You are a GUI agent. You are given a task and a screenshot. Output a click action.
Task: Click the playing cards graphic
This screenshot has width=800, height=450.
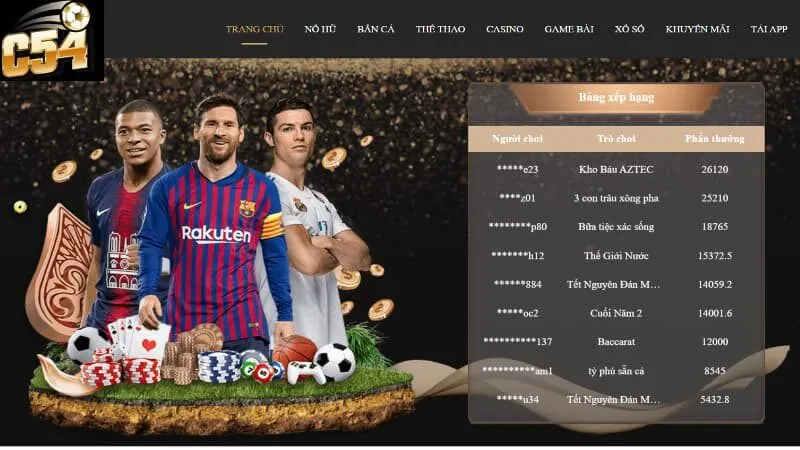point(138,337)
